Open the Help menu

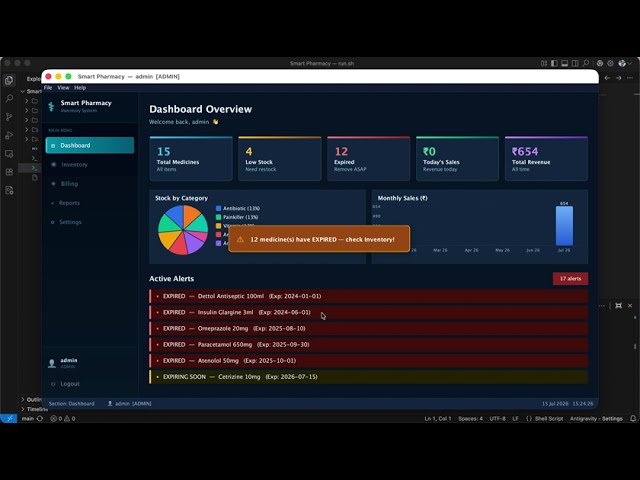click(80, 88)
